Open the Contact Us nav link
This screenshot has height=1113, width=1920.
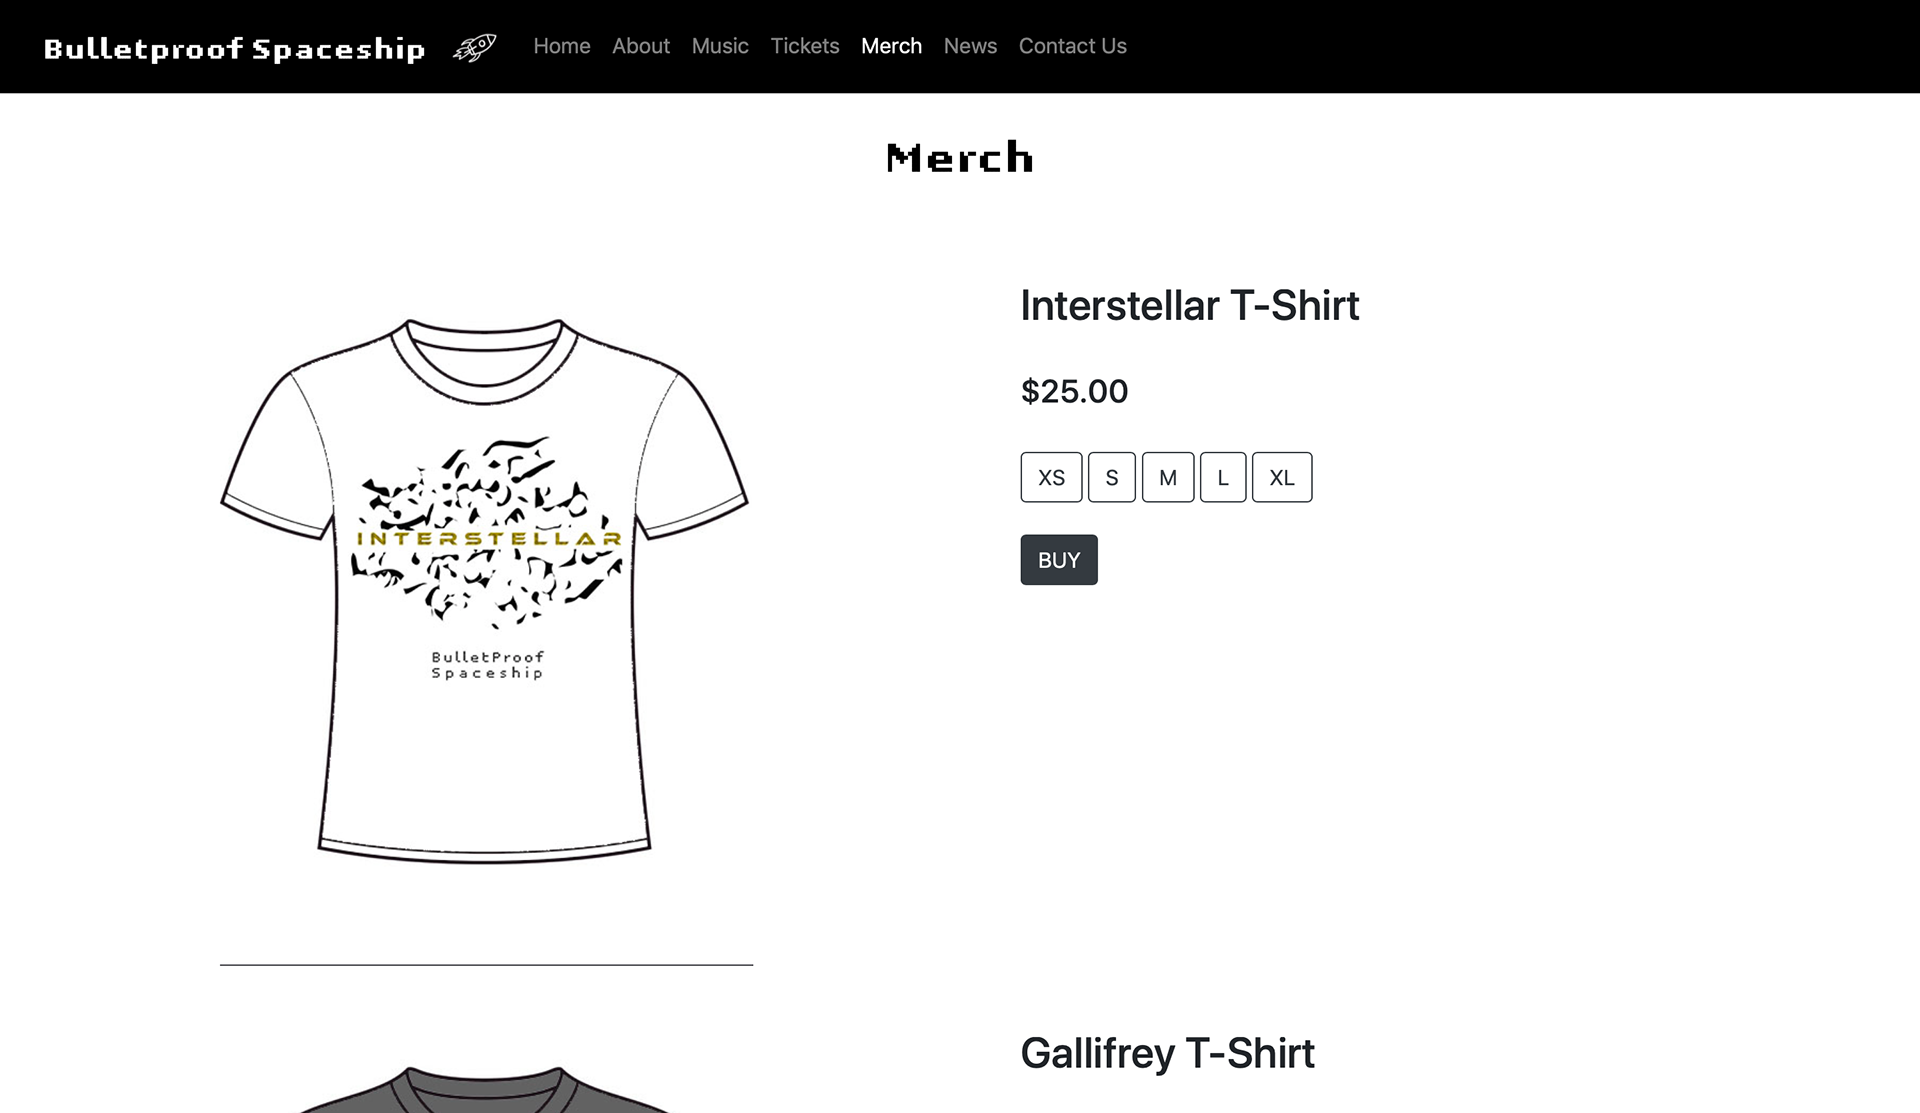pyautogui.click(x=1073, y=46)
